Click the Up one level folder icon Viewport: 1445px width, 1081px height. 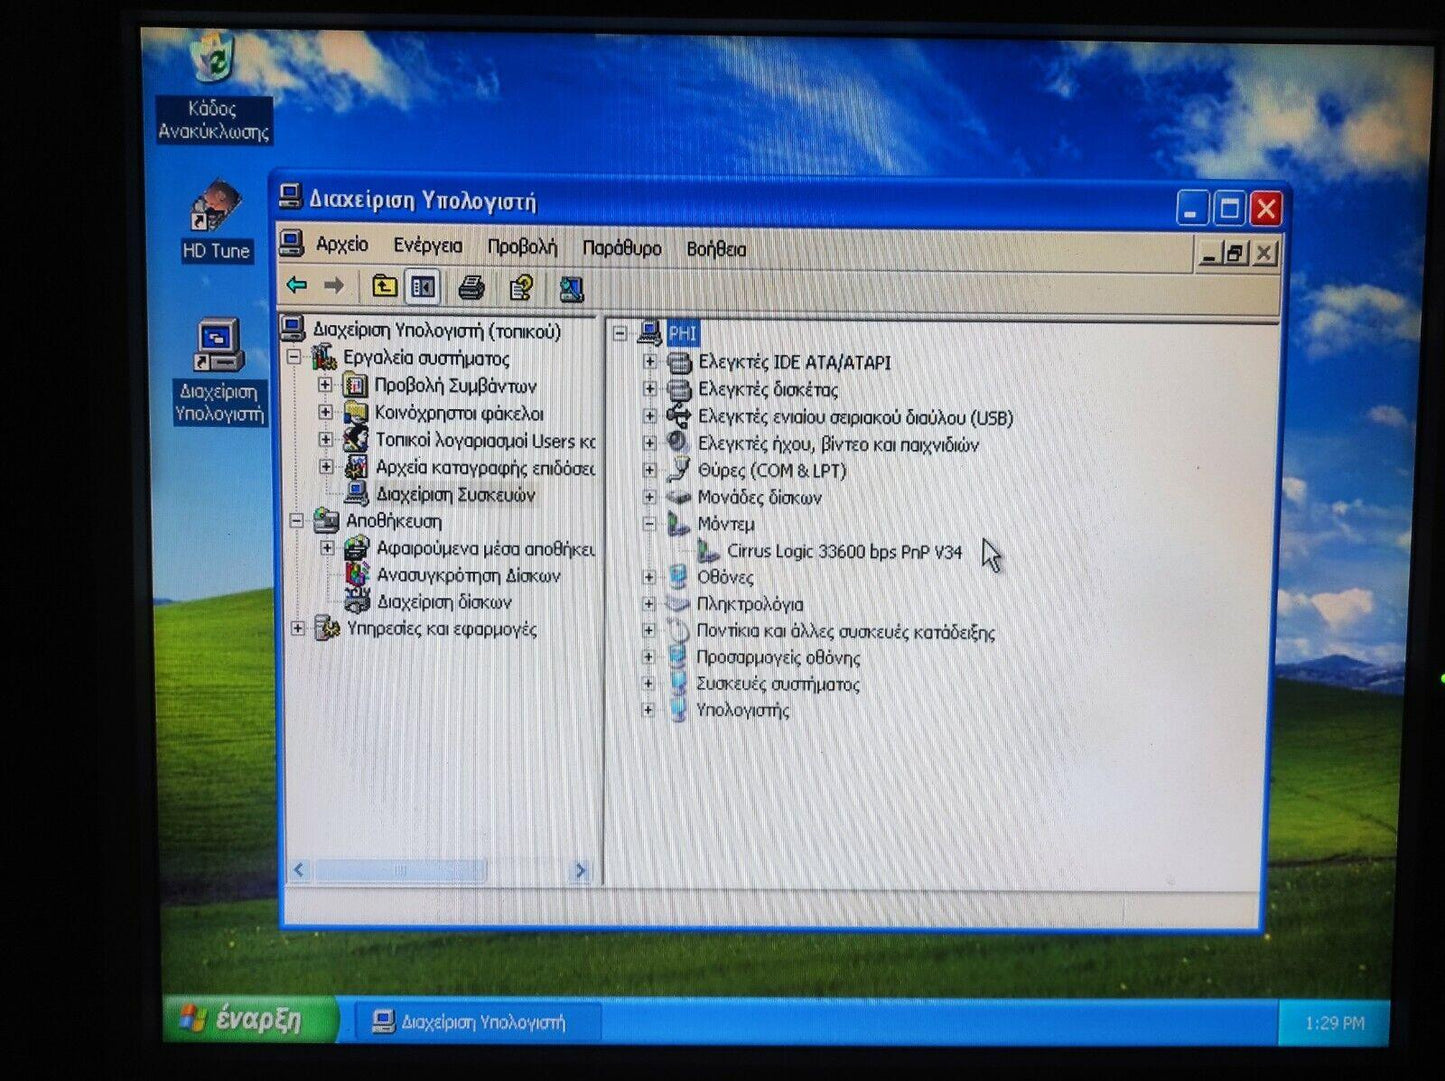coord(384,287)
